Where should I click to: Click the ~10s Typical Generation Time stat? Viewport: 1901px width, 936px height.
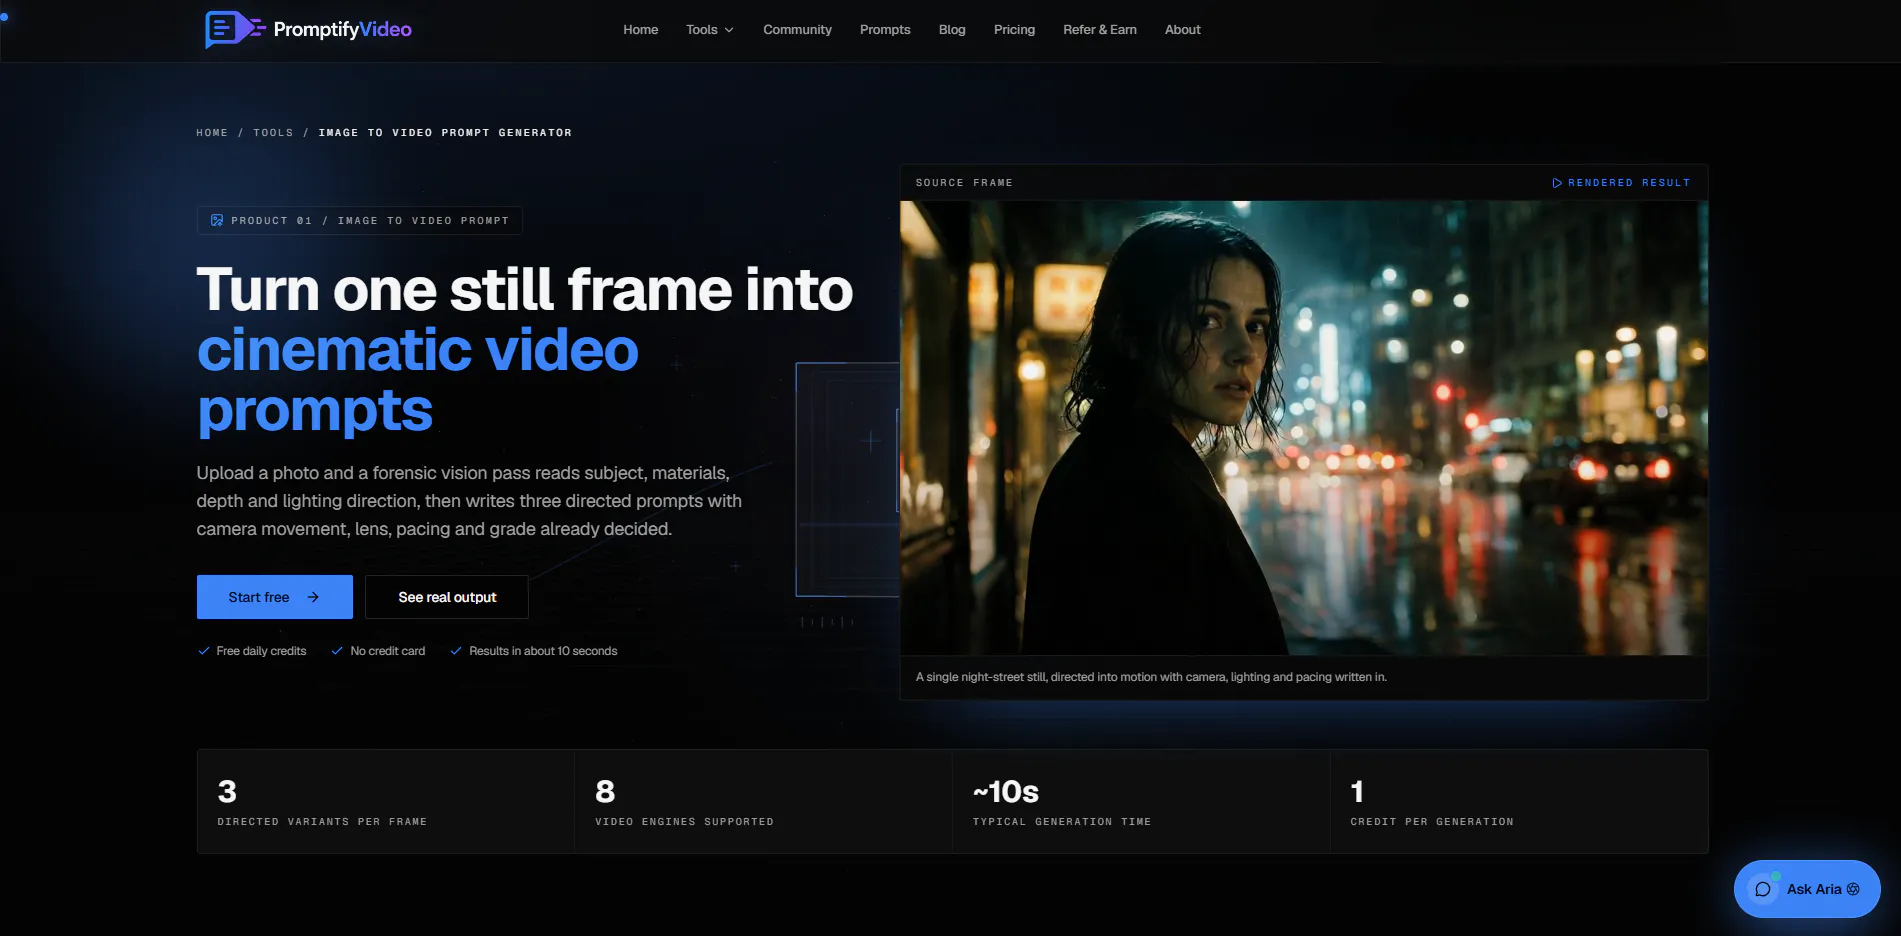1142,801
